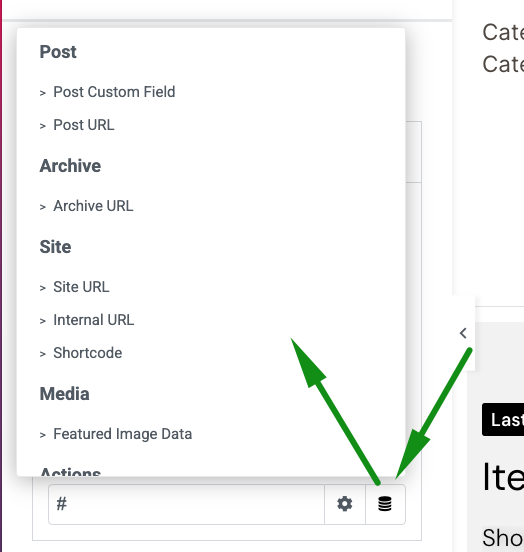Select Archive URL entry
The height and width of the screenshot is (552, 524).
click(93, 206)
